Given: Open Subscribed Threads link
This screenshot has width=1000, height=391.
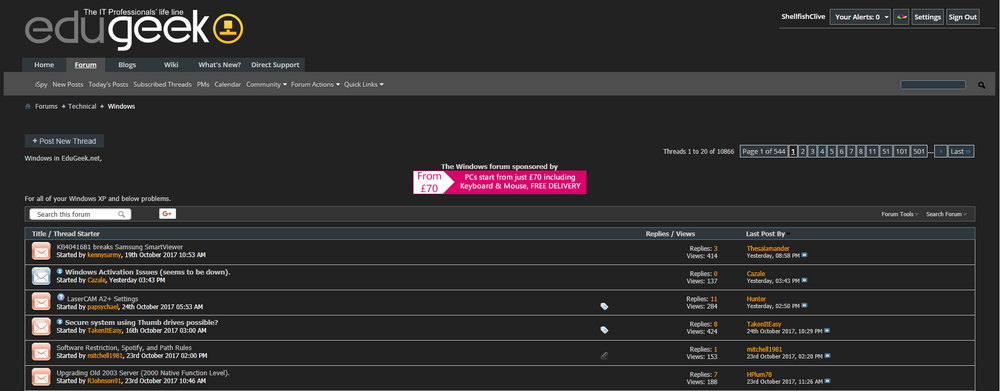Looking at the screenshot, I should tap(163, 84).
